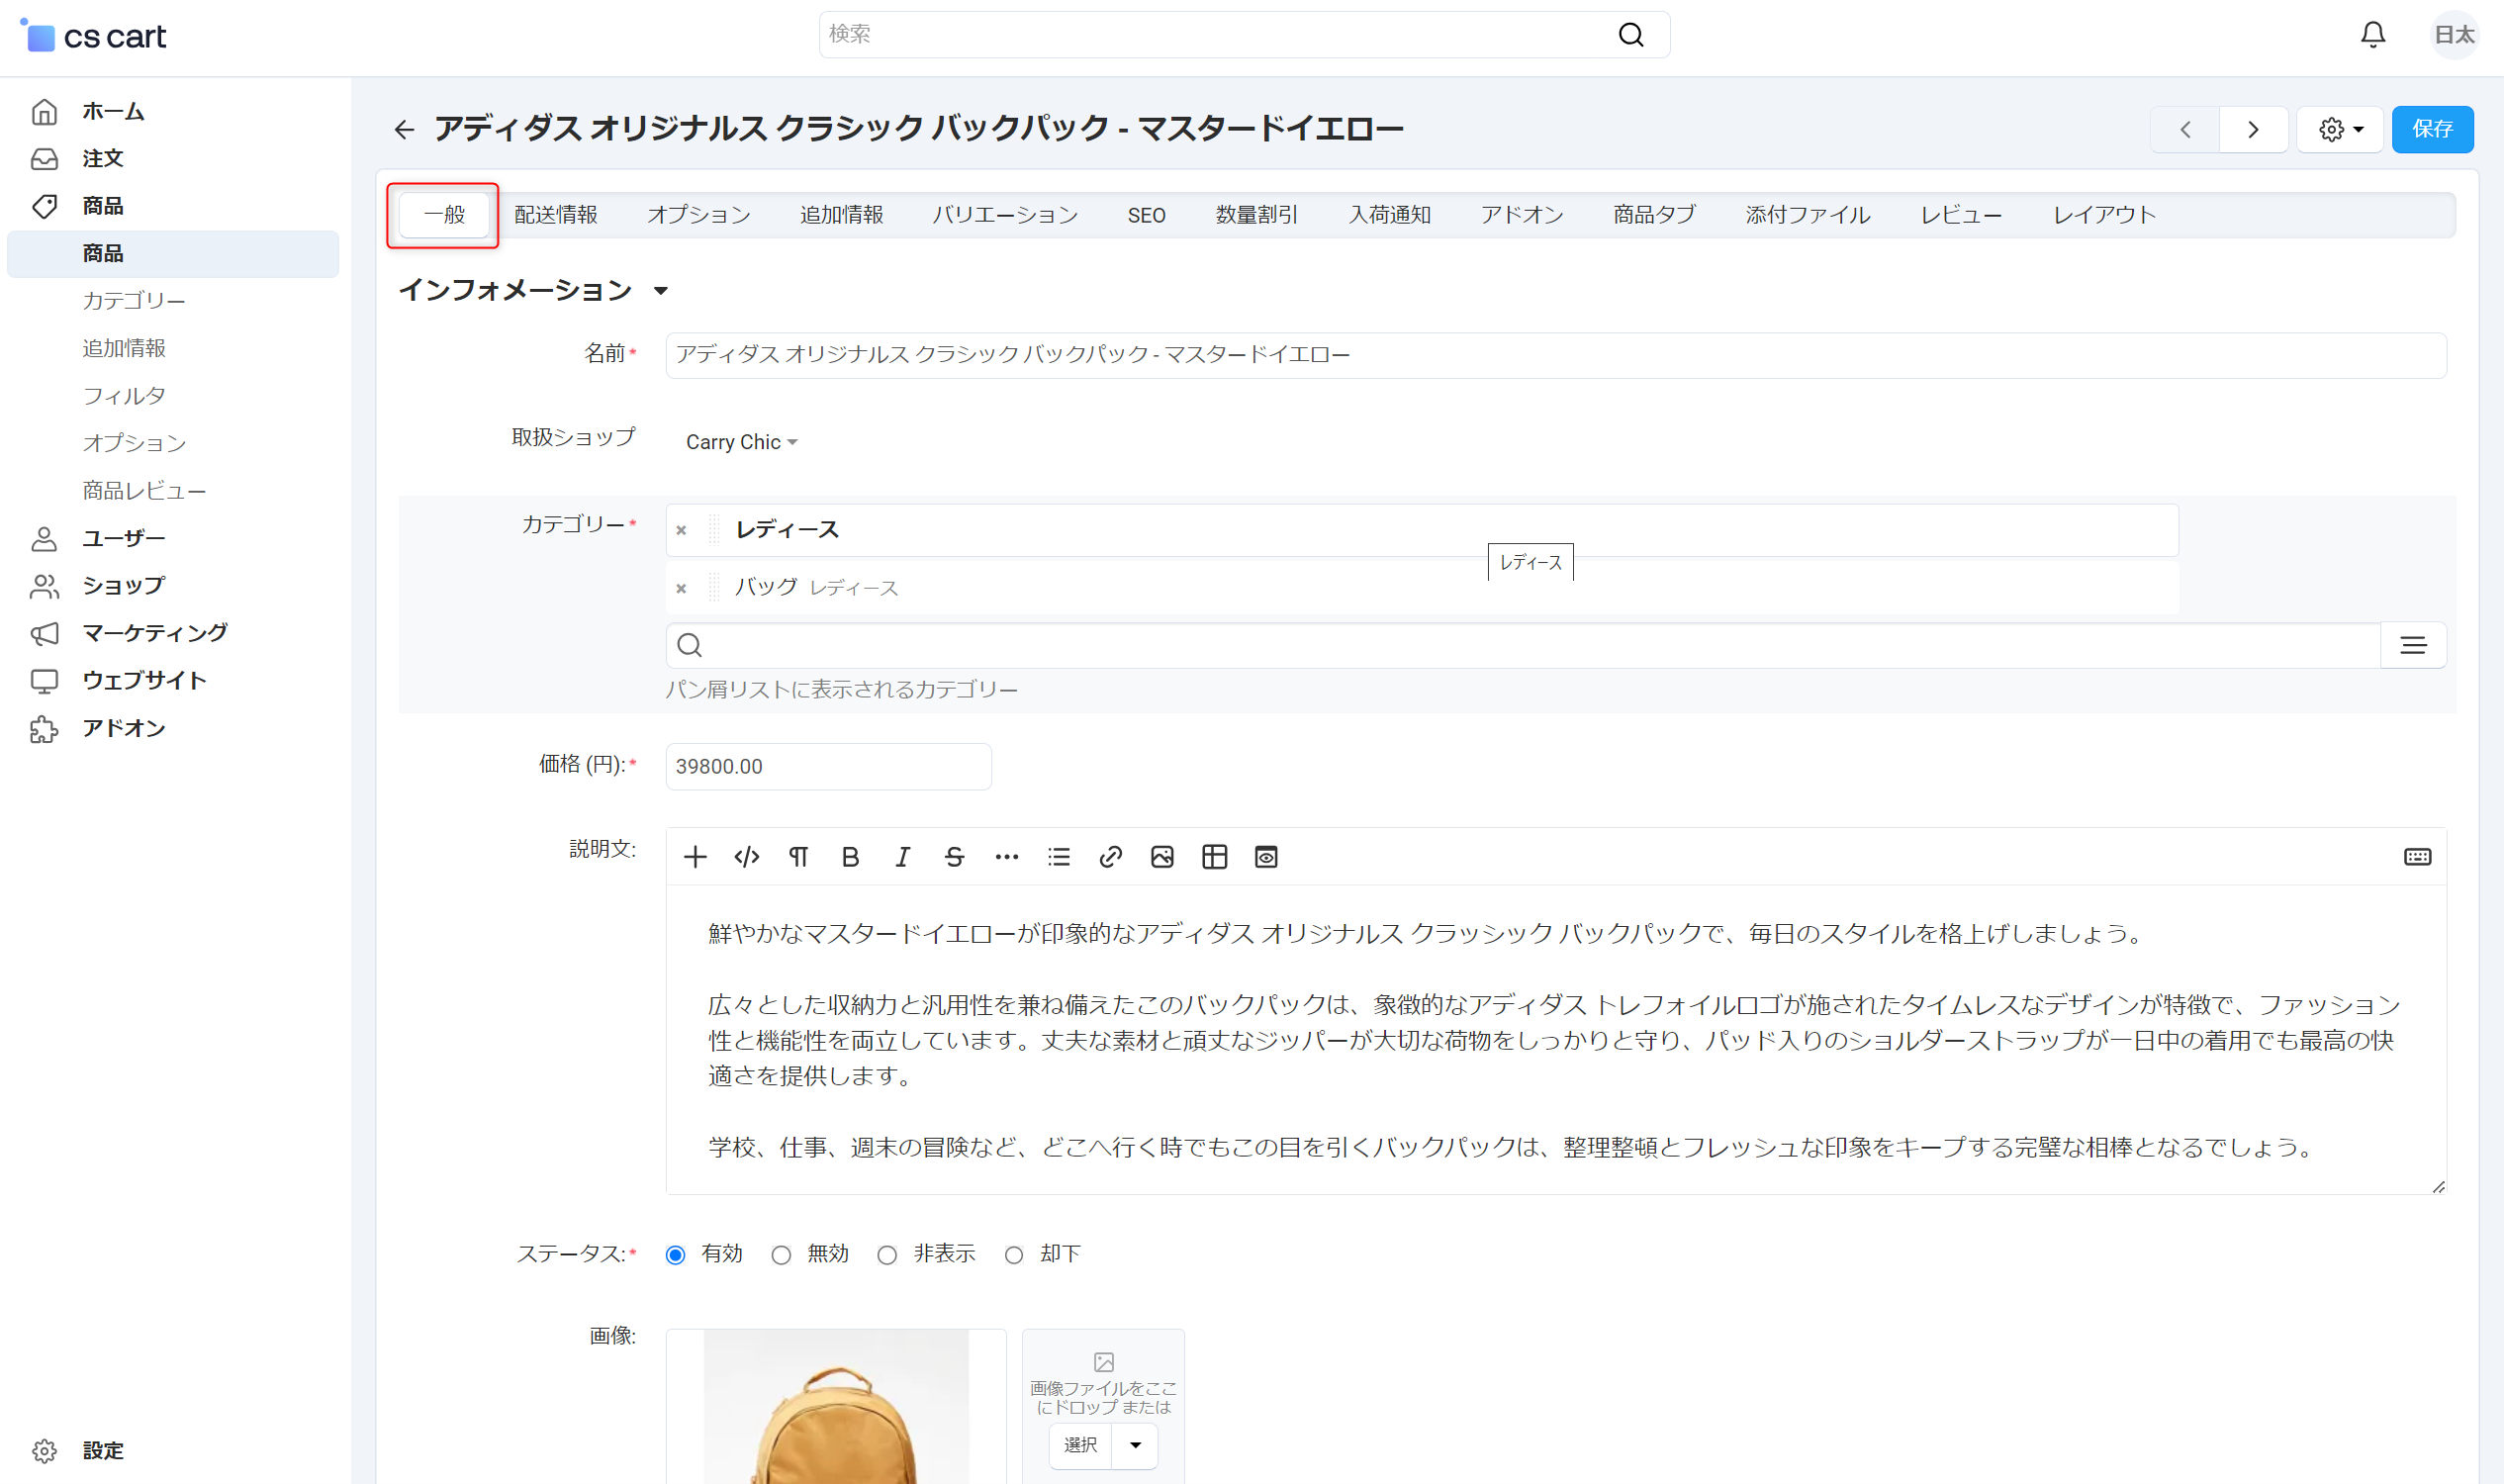Viewport: 2504px width, 1484px height.
Task: Select the 無効 status radio button
Action: (x=781, y=1255)
